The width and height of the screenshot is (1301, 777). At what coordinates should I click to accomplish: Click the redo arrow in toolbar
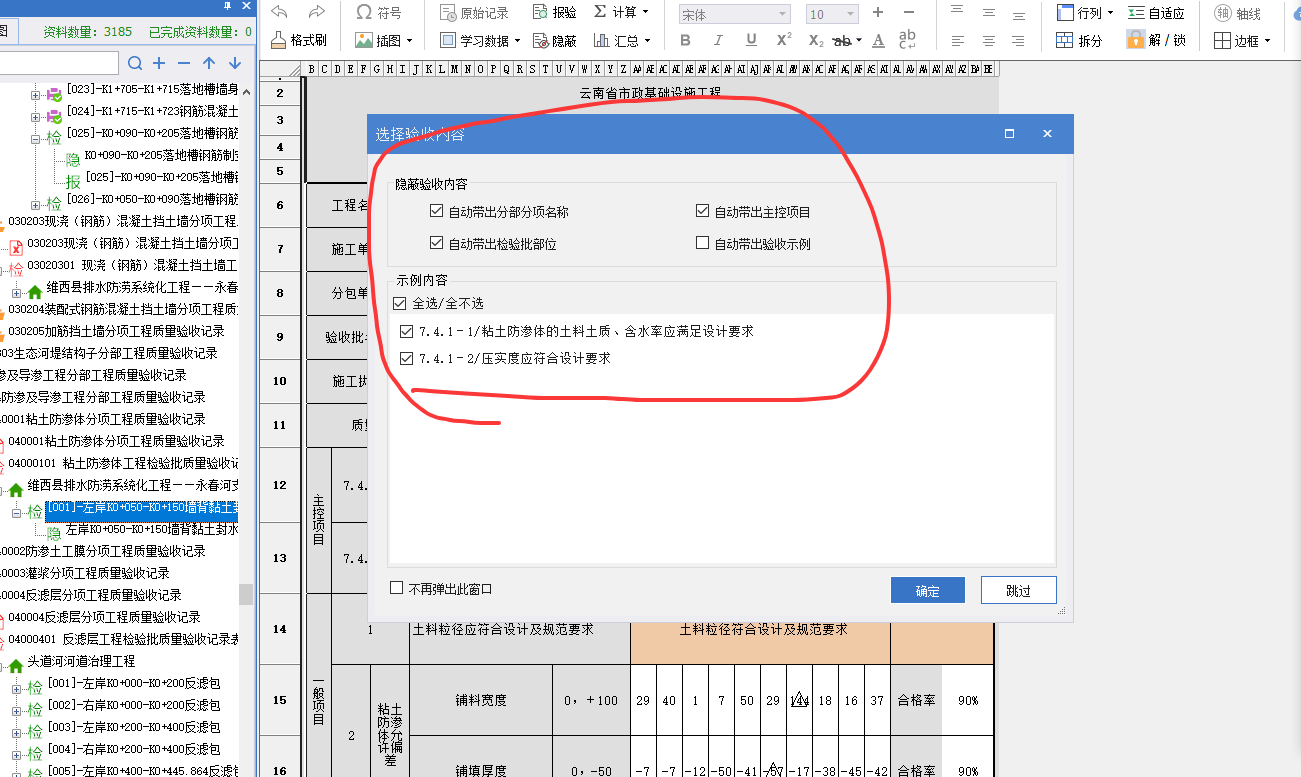coord(317,12)
